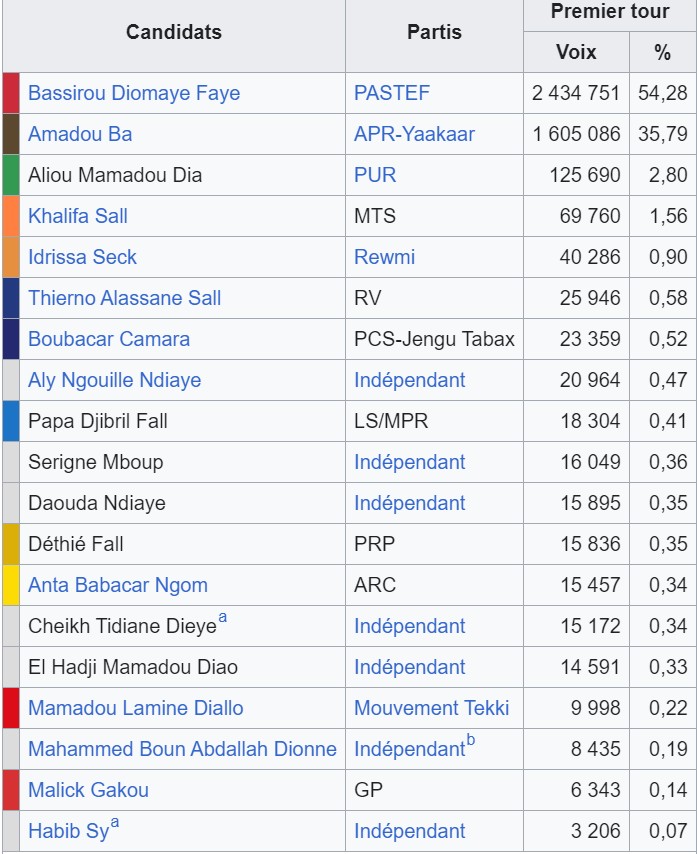The image size is (697, 854).
Task: Open Mahammed Boun Abdallah Dionne's page
Action: tap(182, 749)
